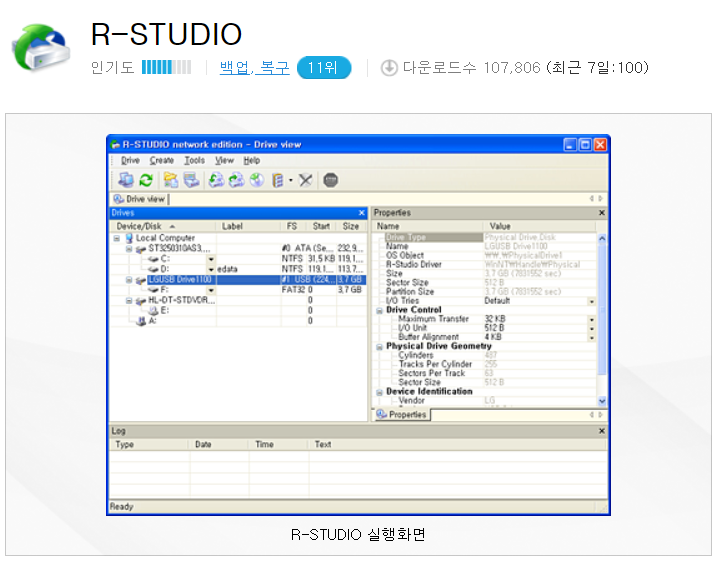Click the FS column header
This screenshot has height=561, width=719.
[x=292, y=226]
